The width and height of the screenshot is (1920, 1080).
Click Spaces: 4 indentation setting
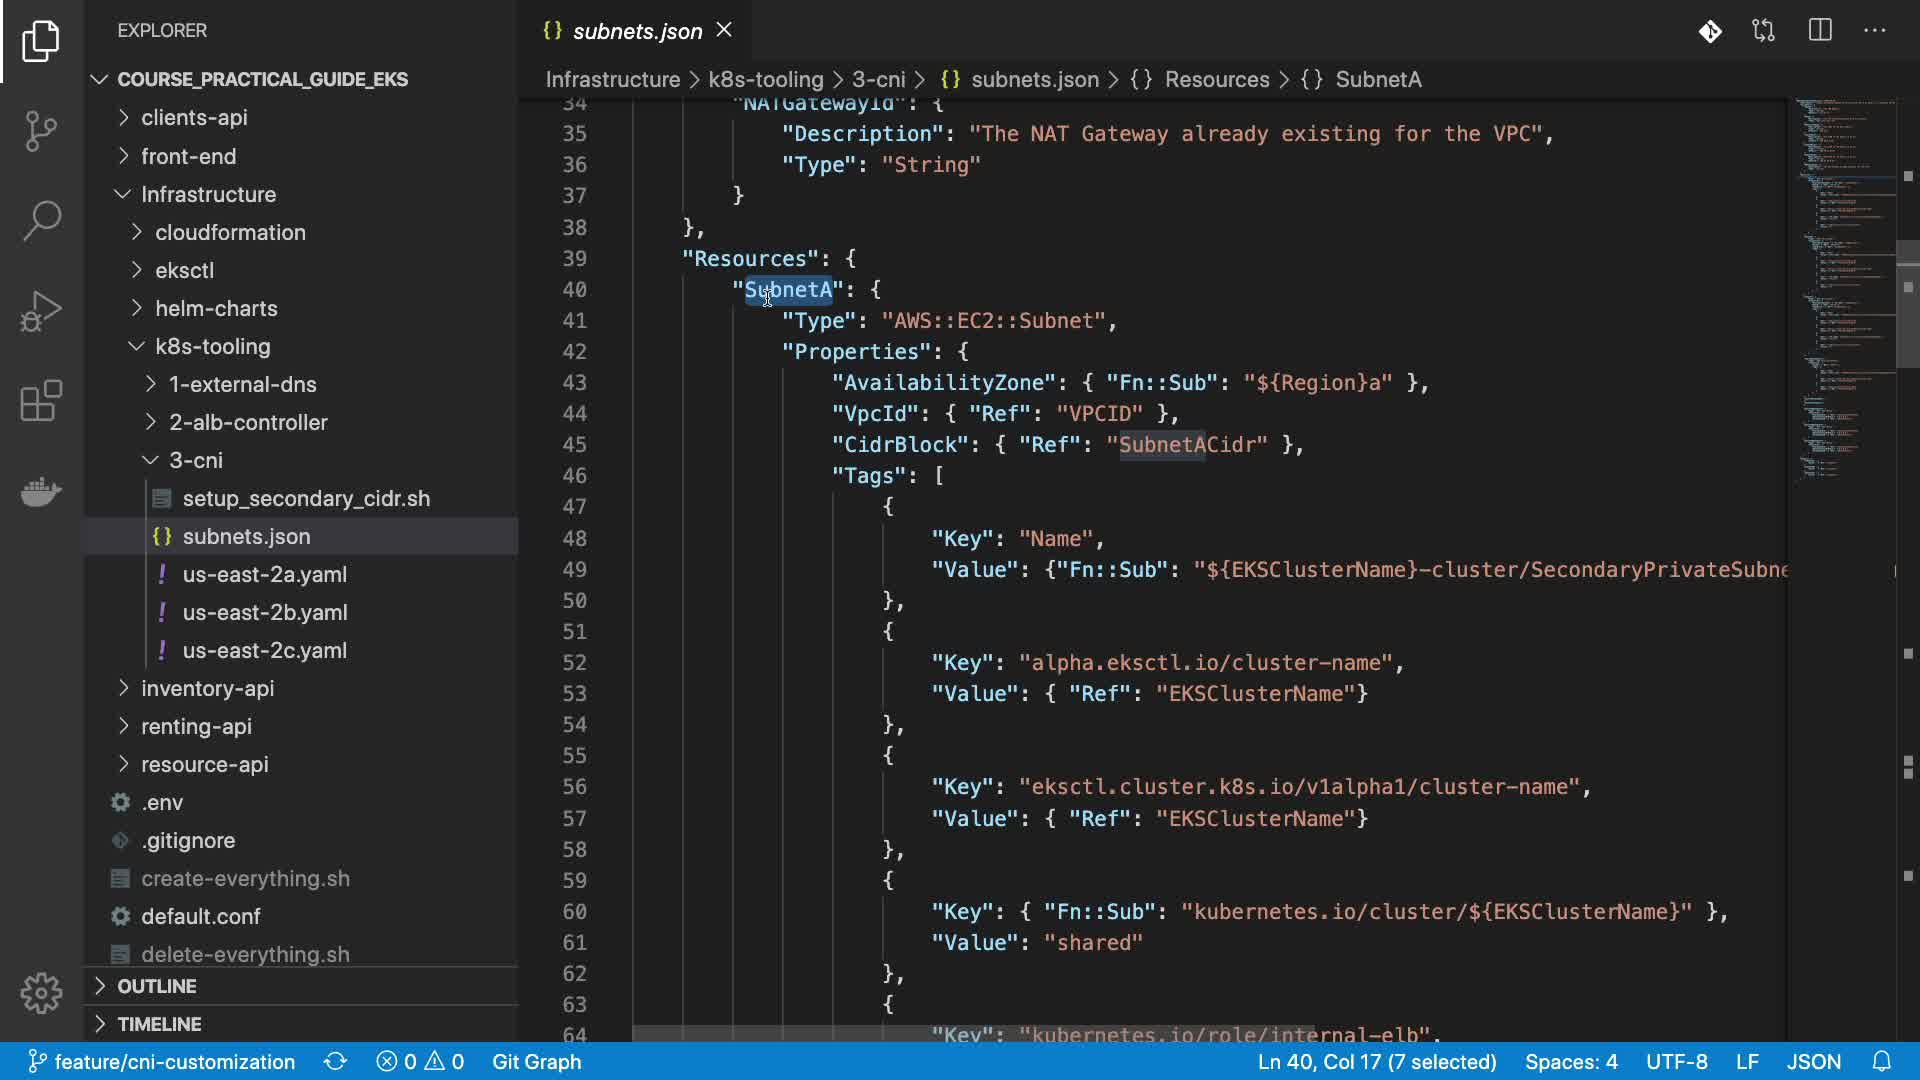tap(1571, 1062)
